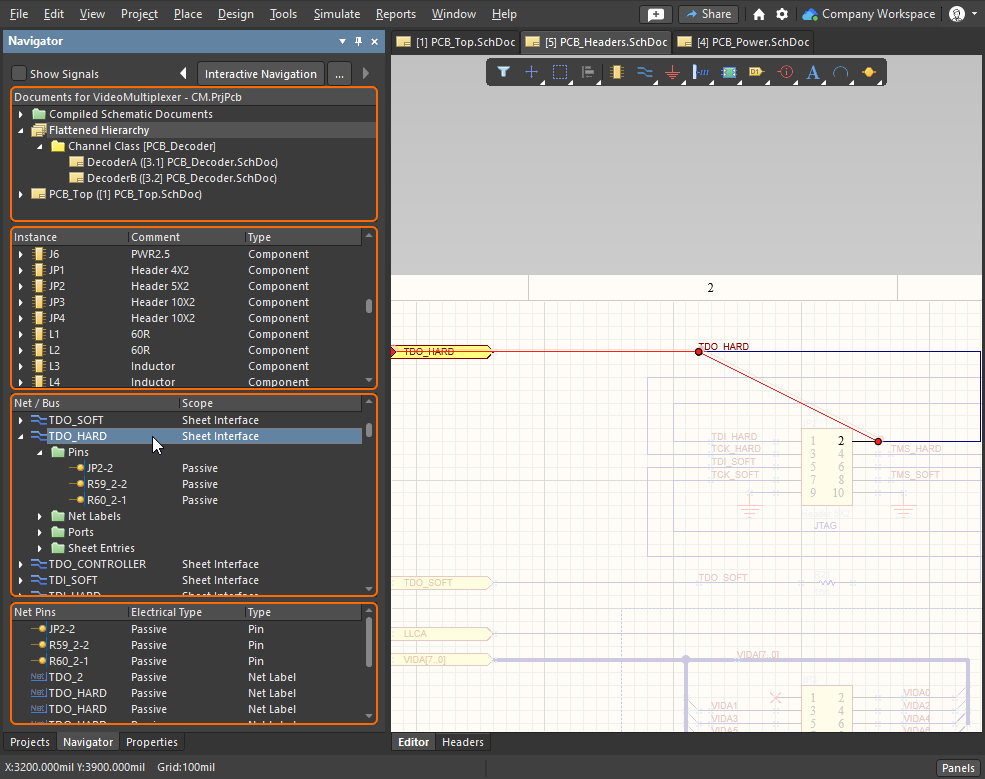Image resolution: width=985 pixels, height=779 pixels.
Task: Click the selection filter funnel icon
Action: [504, 72]
